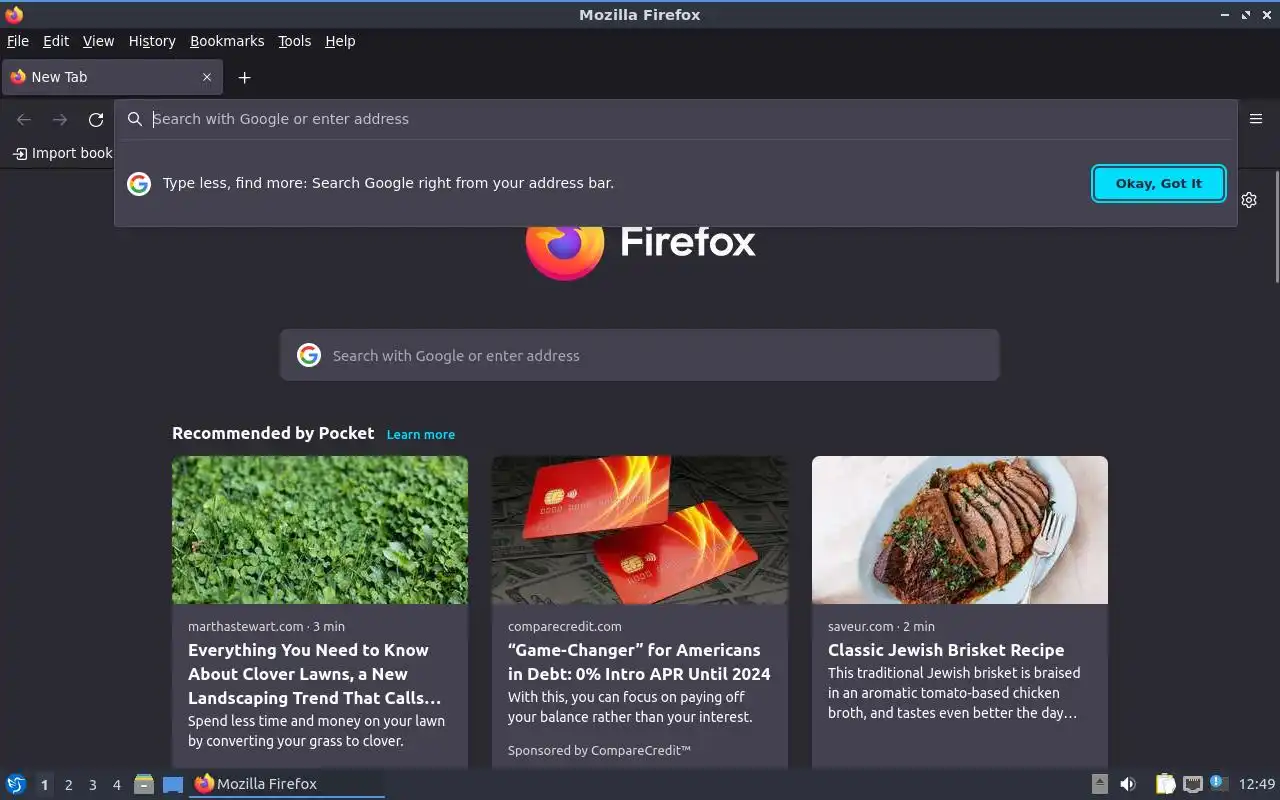
Task: Click the removable media eject tray icon
Action: click(1099, 784)
